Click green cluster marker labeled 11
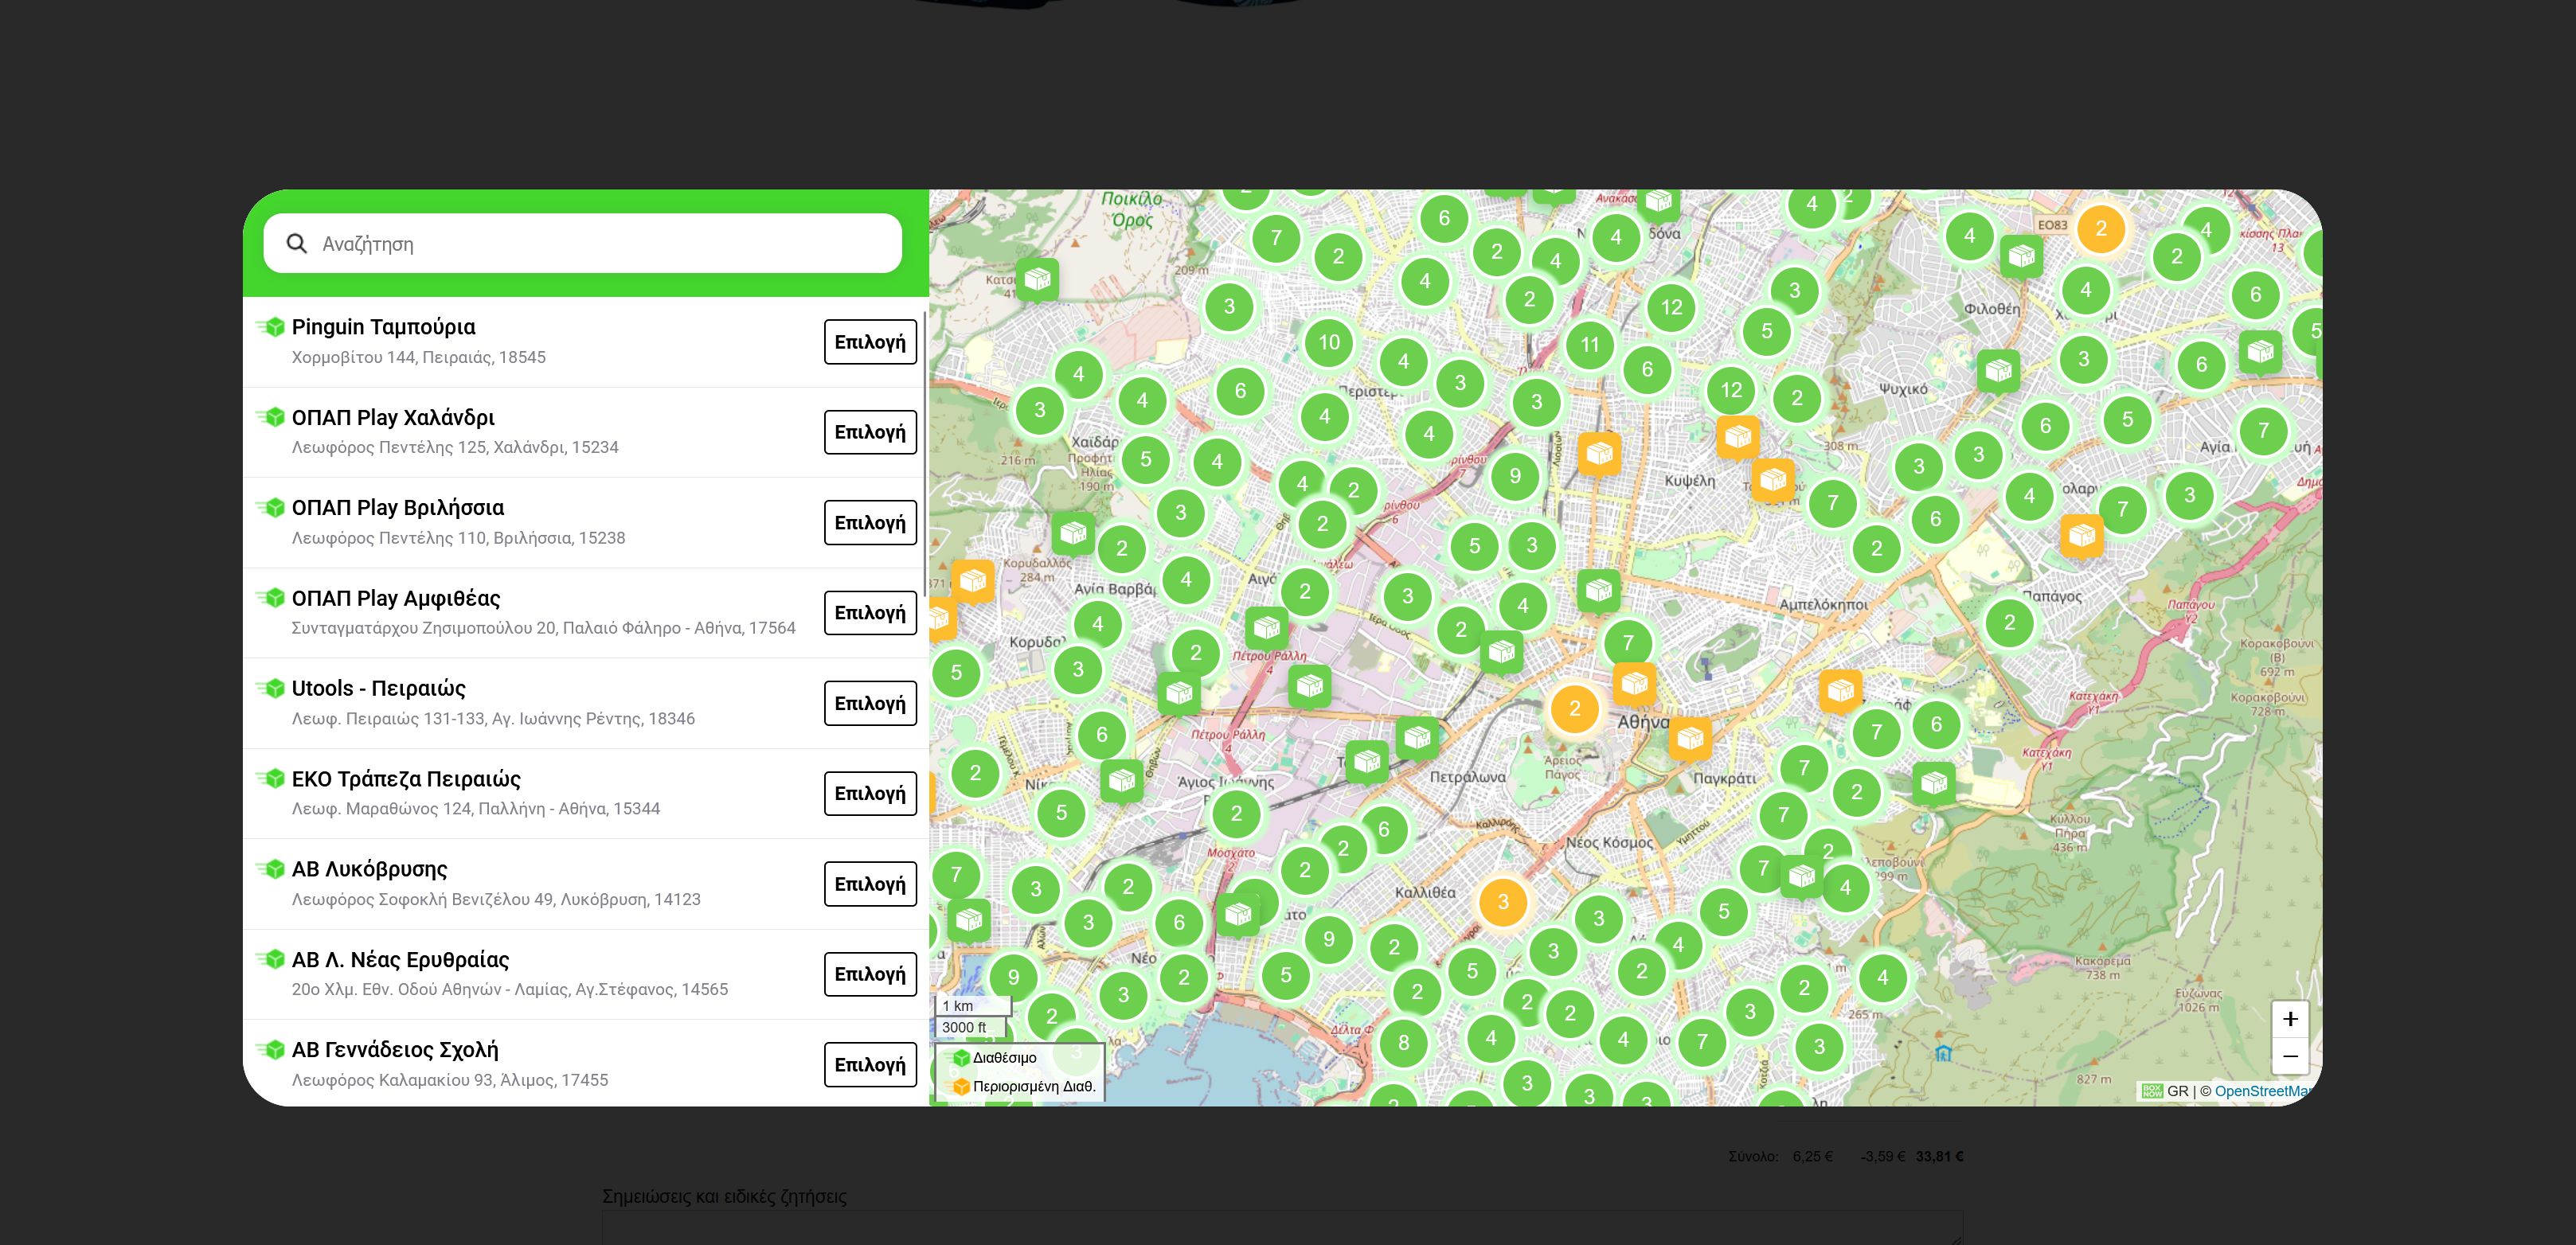This screenshot has width=2576, height=1245. coord(1589,345)
